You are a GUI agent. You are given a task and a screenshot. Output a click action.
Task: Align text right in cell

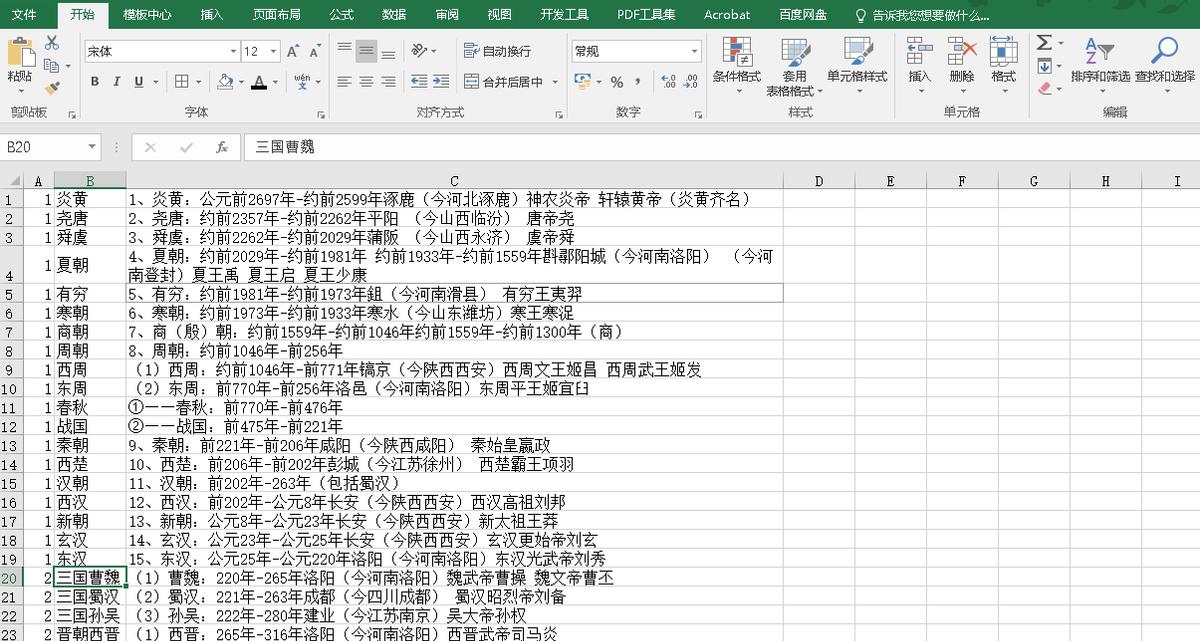pos(388,82)
